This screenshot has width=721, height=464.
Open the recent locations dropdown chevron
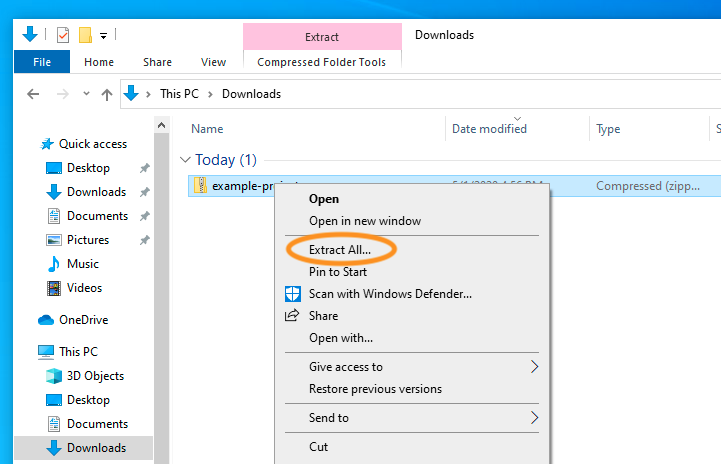click(84, 94)
